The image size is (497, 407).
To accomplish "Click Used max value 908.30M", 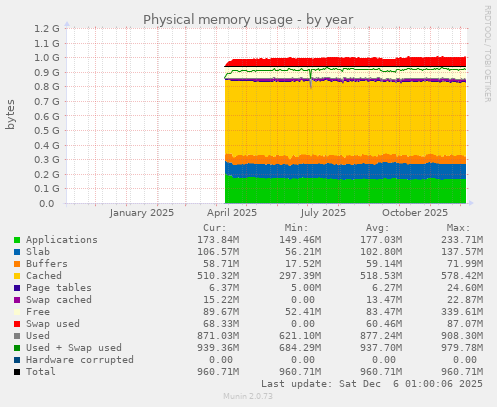I will click(462, 336).
